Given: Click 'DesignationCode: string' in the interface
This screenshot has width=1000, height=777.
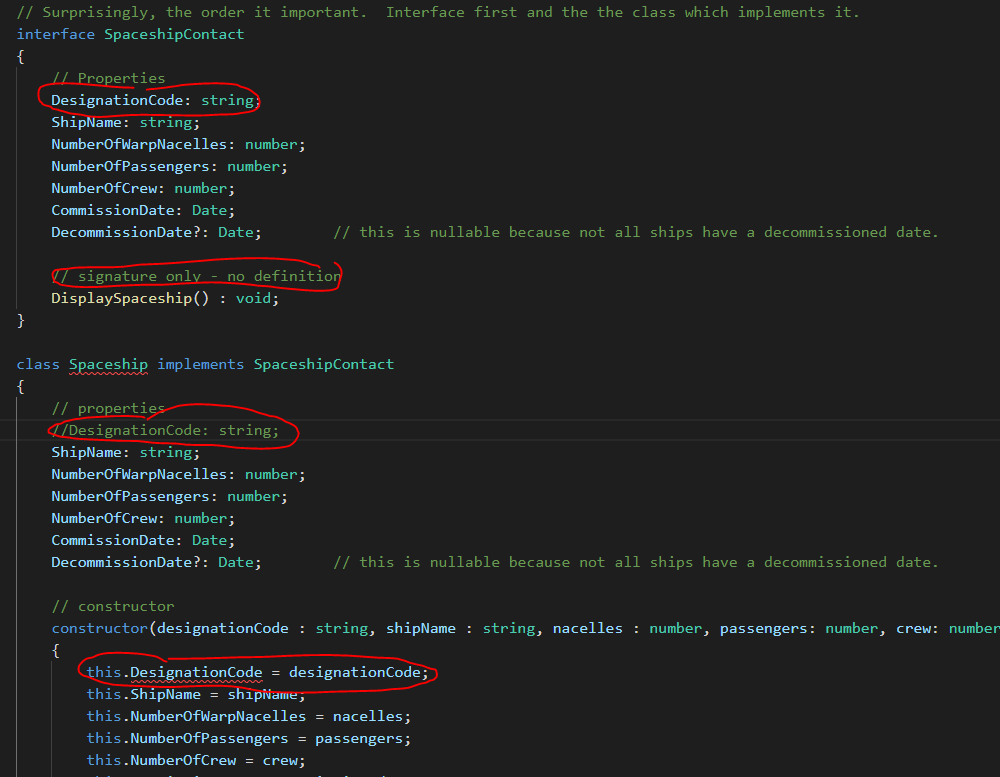Looking at the screenshot, I should [x=152, y=100].
